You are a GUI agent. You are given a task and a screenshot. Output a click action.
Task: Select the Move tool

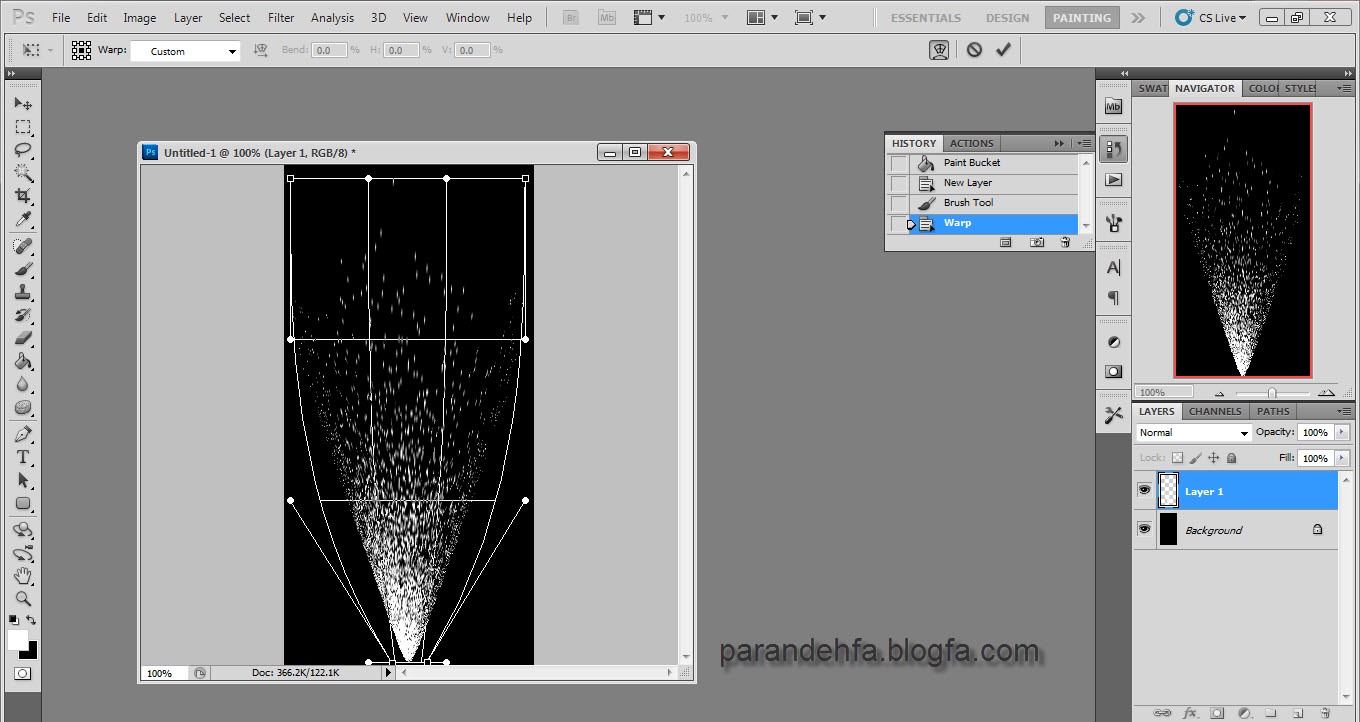pos(23,104)
